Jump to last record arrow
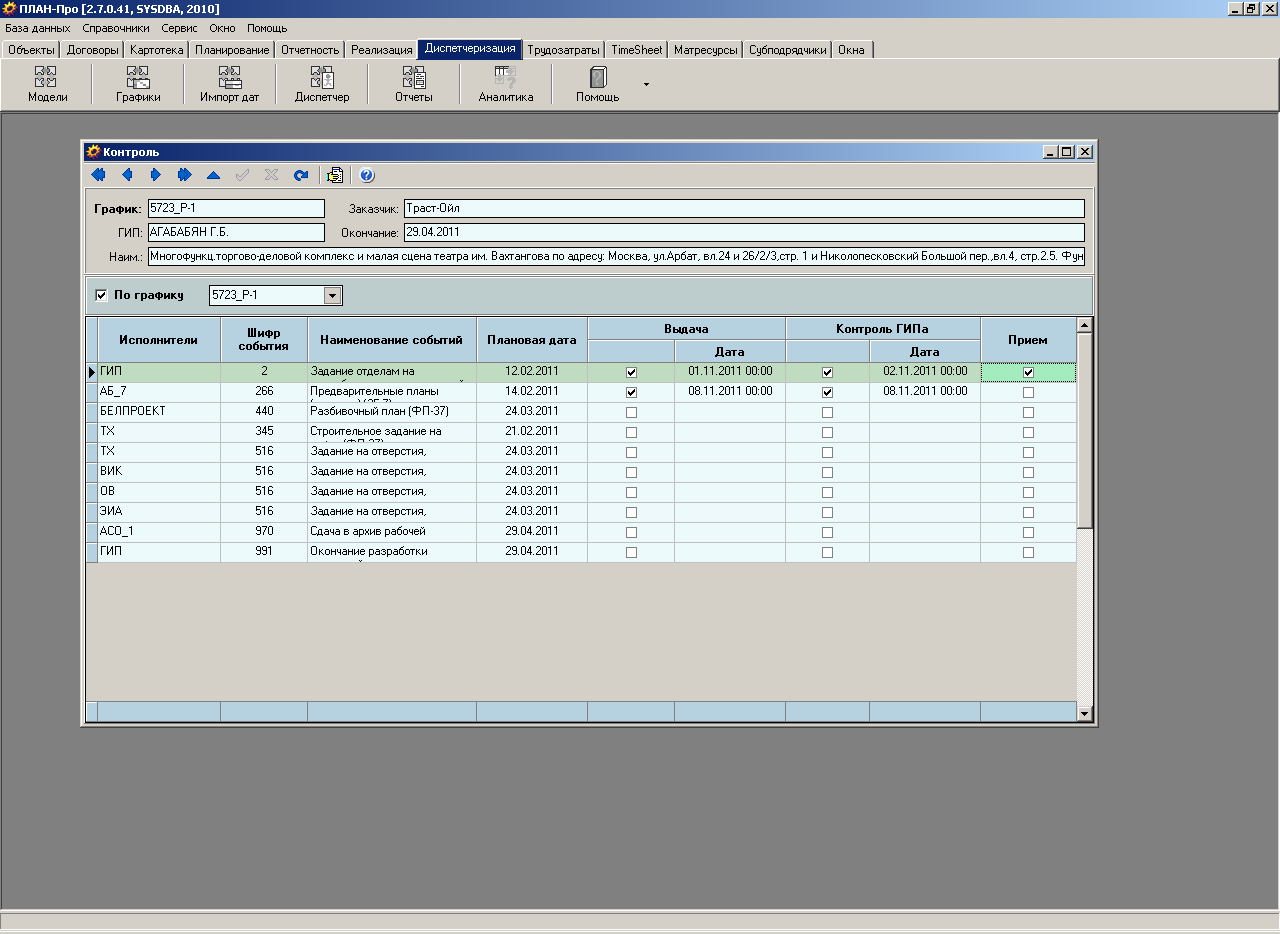This screenshot has width=1280, height=934. [184, 175]
